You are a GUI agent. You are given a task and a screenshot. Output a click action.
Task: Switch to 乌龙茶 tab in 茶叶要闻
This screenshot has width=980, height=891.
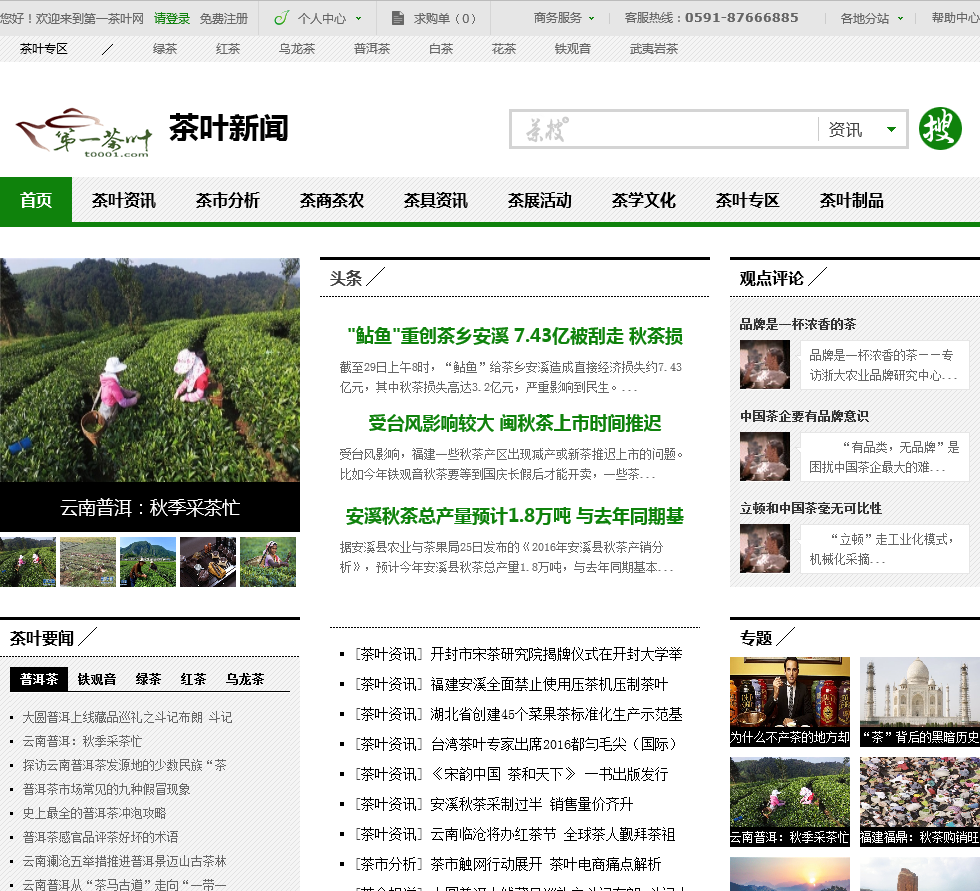pyautogui.click(x=245, y=679)
